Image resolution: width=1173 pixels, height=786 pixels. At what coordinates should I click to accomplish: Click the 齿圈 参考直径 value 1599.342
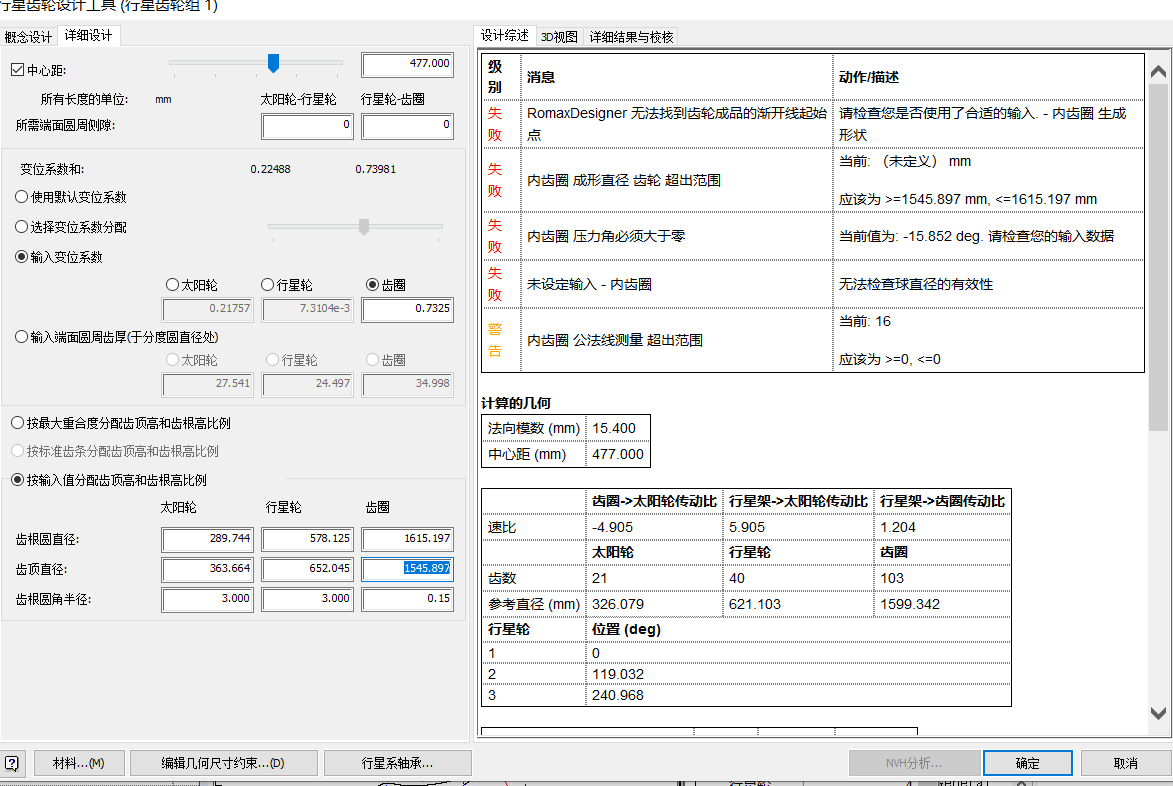pos(910,604)
